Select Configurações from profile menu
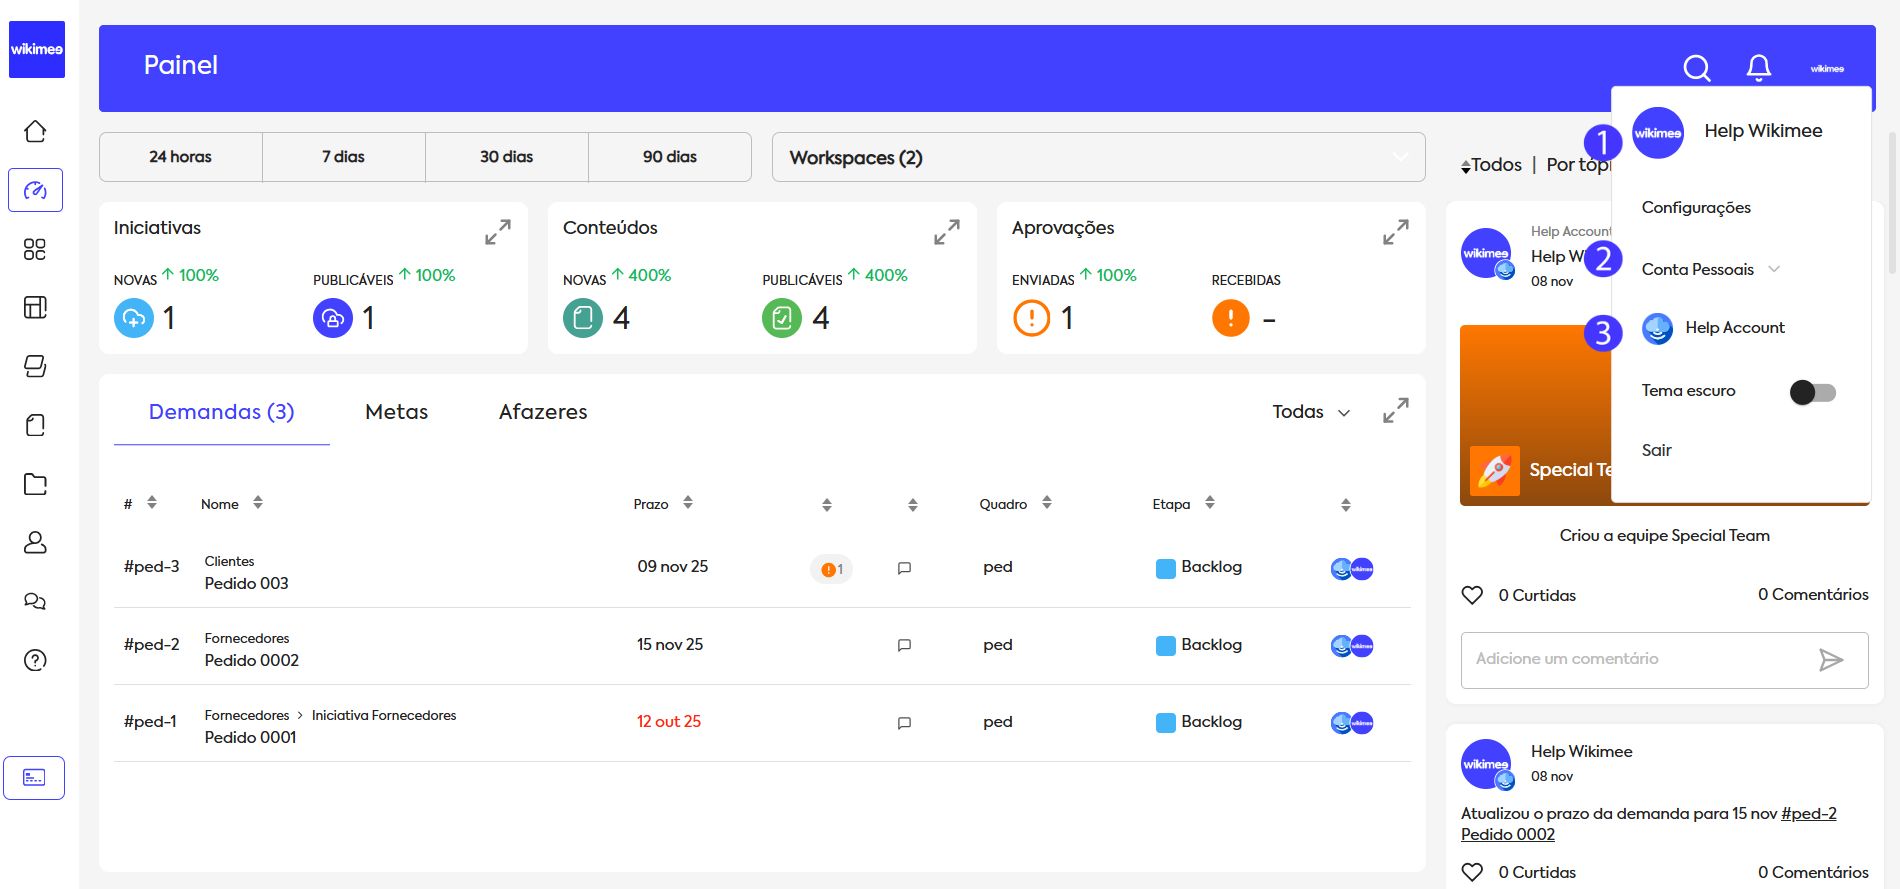 [x=1696, y=207]
